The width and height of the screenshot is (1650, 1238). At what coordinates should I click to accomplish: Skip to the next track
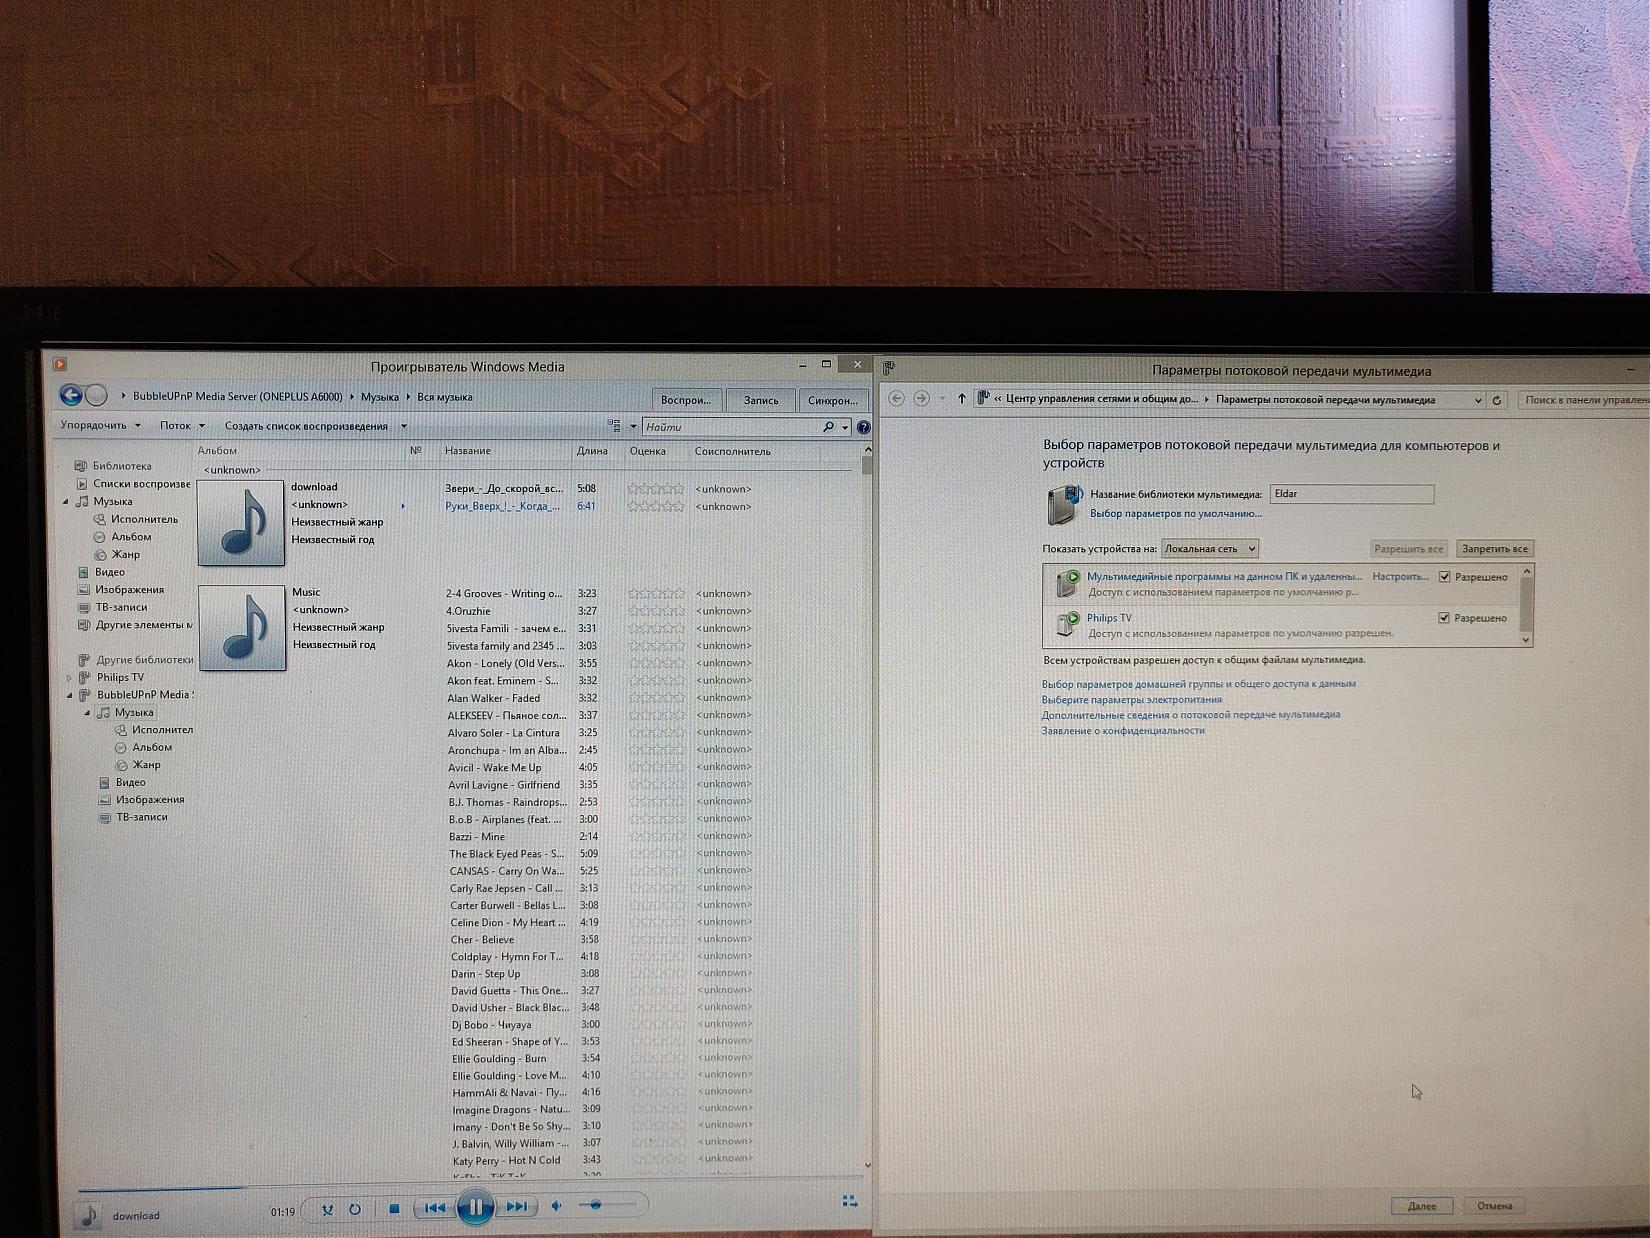coord(516,1207)
